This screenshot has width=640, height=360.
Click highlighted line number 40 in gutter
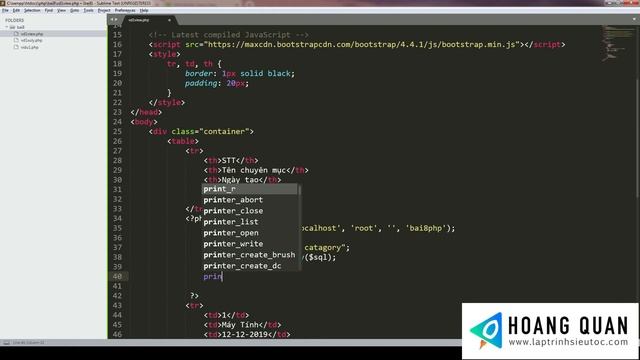click(x=117, y=276)
